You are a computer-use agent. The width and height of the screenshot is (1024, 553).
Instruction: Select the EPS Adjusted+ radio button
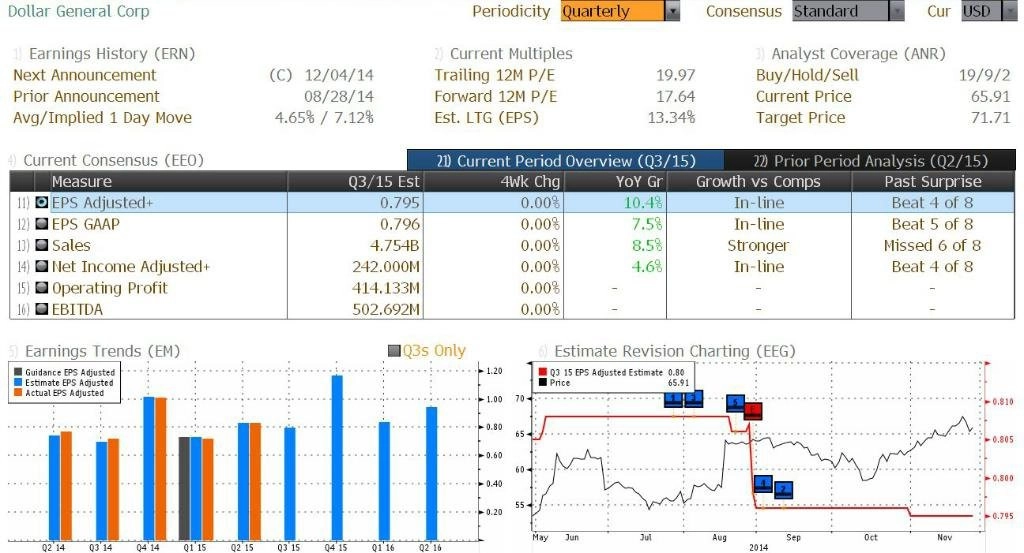click(x=42, y=202)
